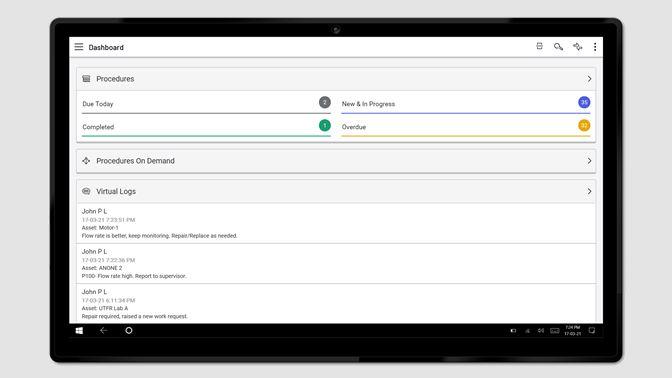Image resolution: width=672 pixels, height=378 pixels.
Task: Click the taskbar clock showing 7:24 PM
Action: (x=573, y=330)
